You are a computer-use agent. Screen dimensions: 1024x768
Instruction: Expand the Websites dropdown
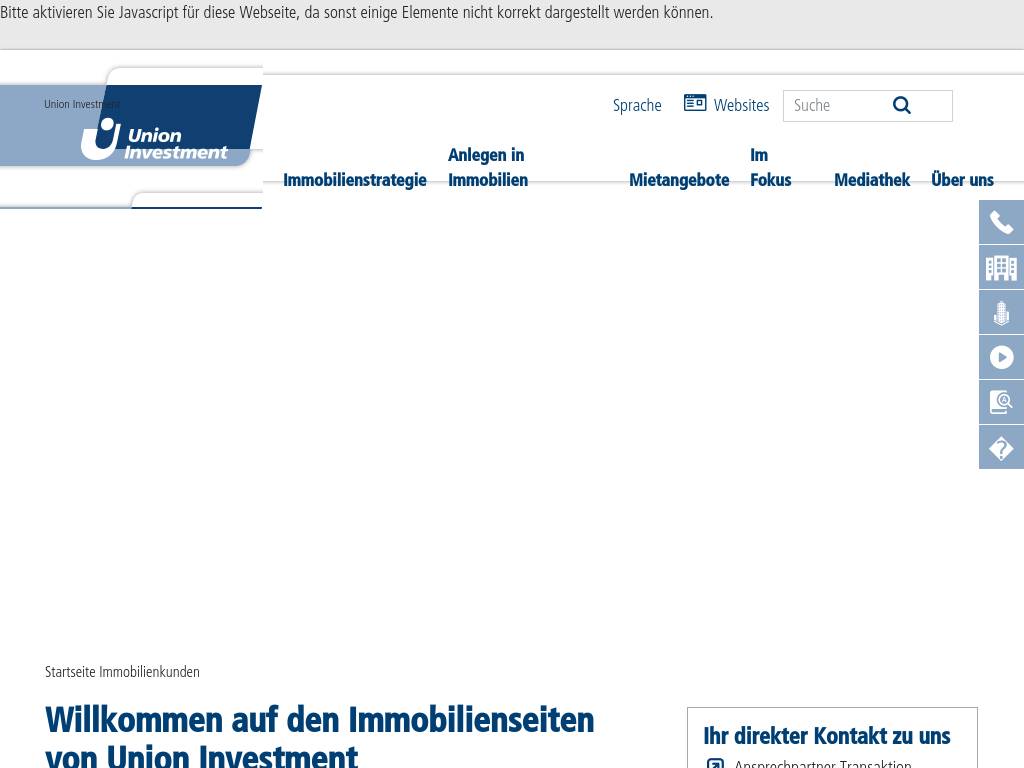pos(741,106)
